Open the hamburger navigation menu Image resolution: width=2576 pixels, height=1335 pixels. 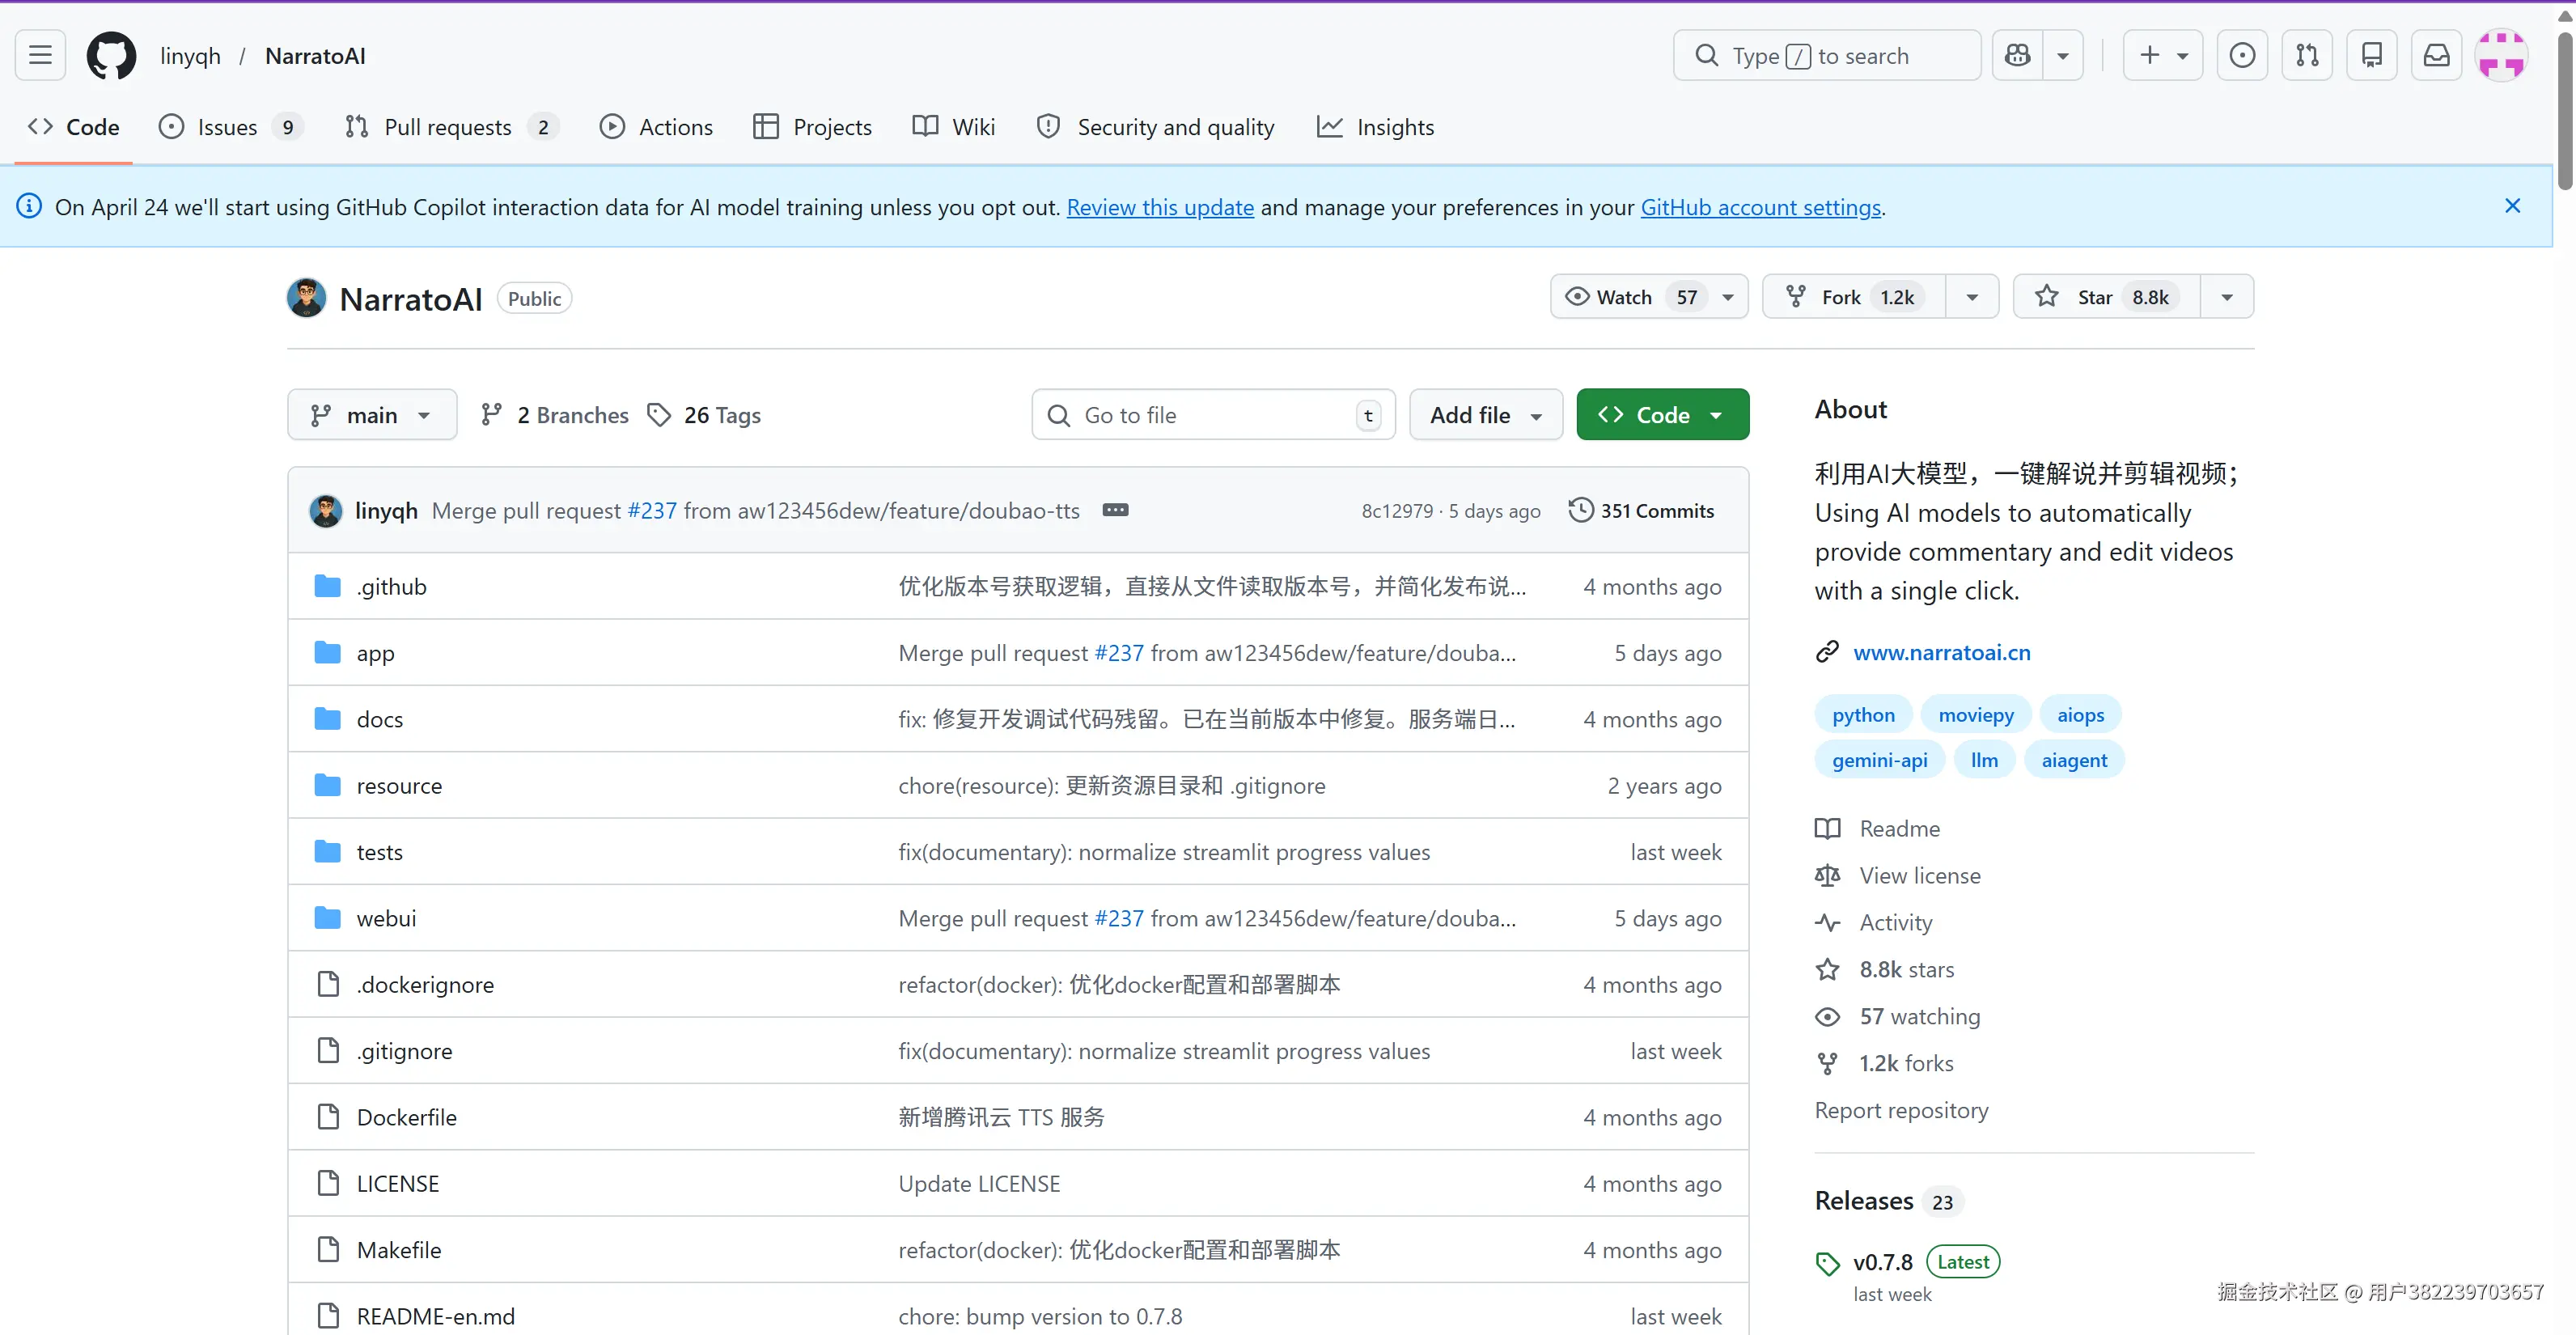coord(40,55)
